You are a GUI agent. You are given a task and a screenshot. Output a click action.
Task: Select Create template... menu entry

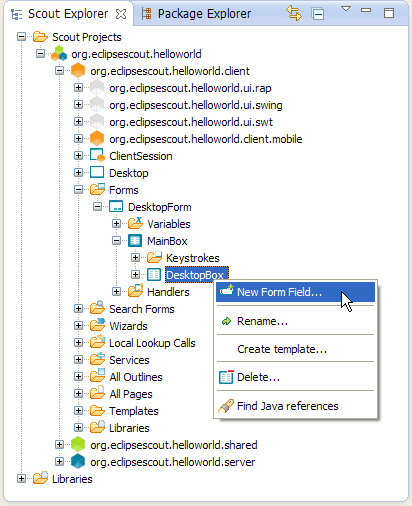pyautogui.click(x=295, y=349)
